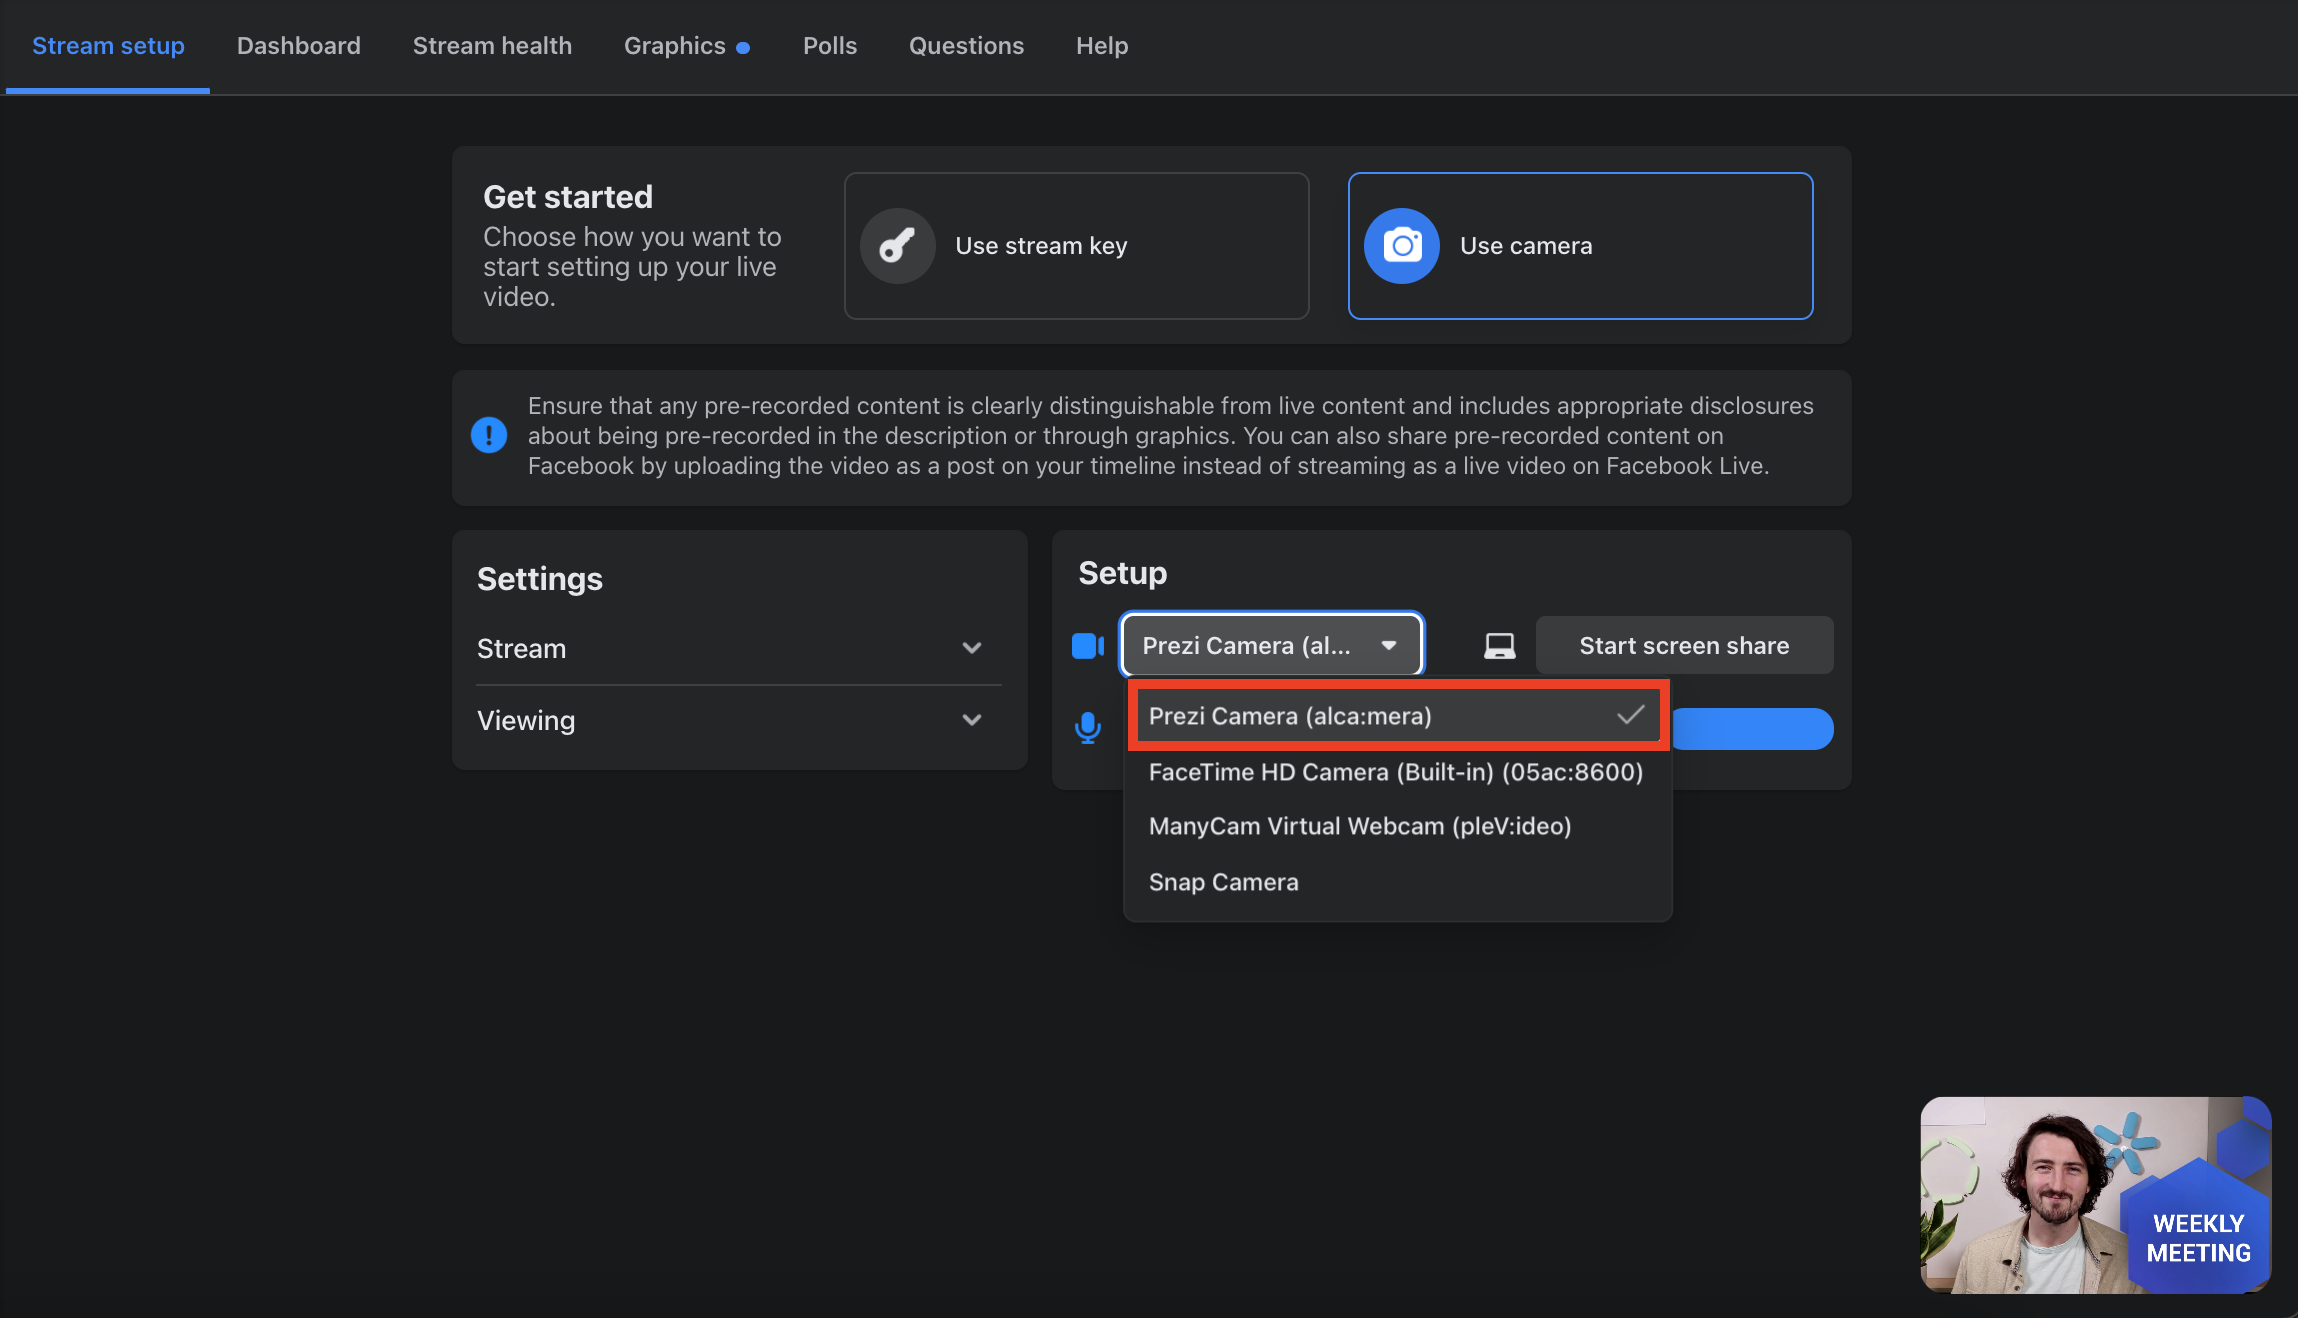
Task: Open the Prezi Camera source dropdown
Action: tap(1271, 646)
